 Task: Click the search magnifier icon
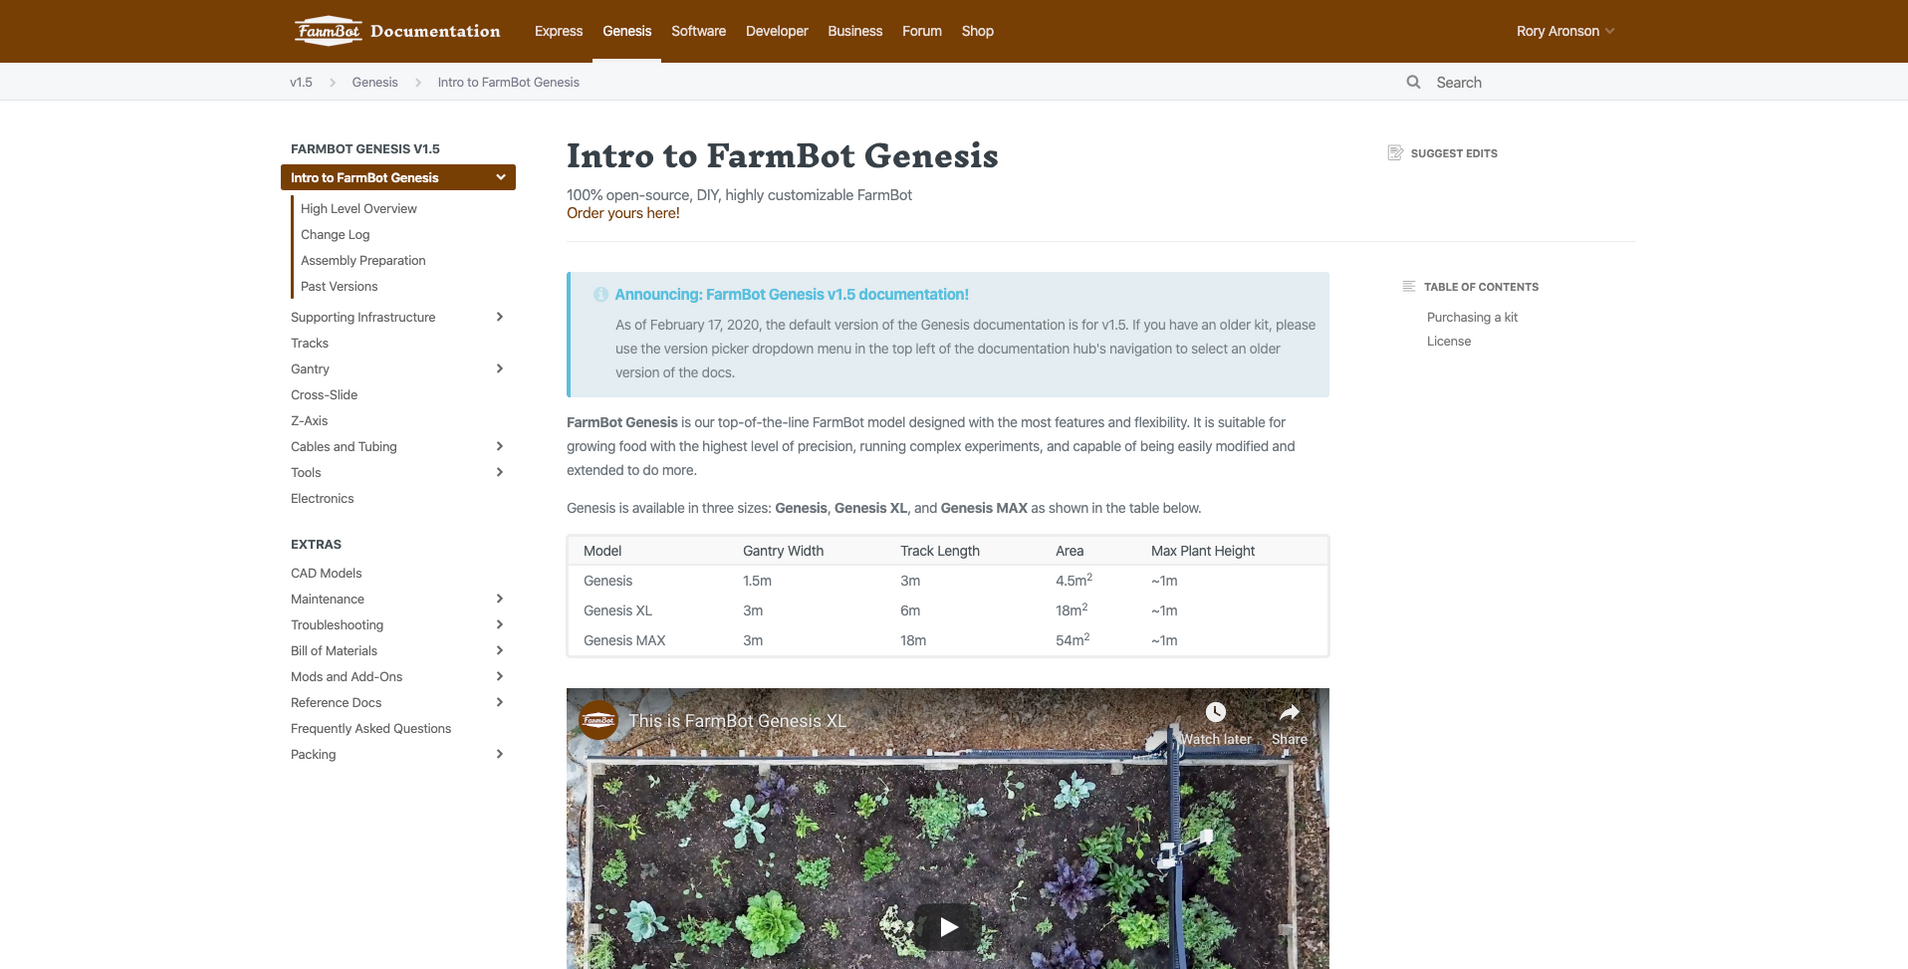click(1414, 82)
